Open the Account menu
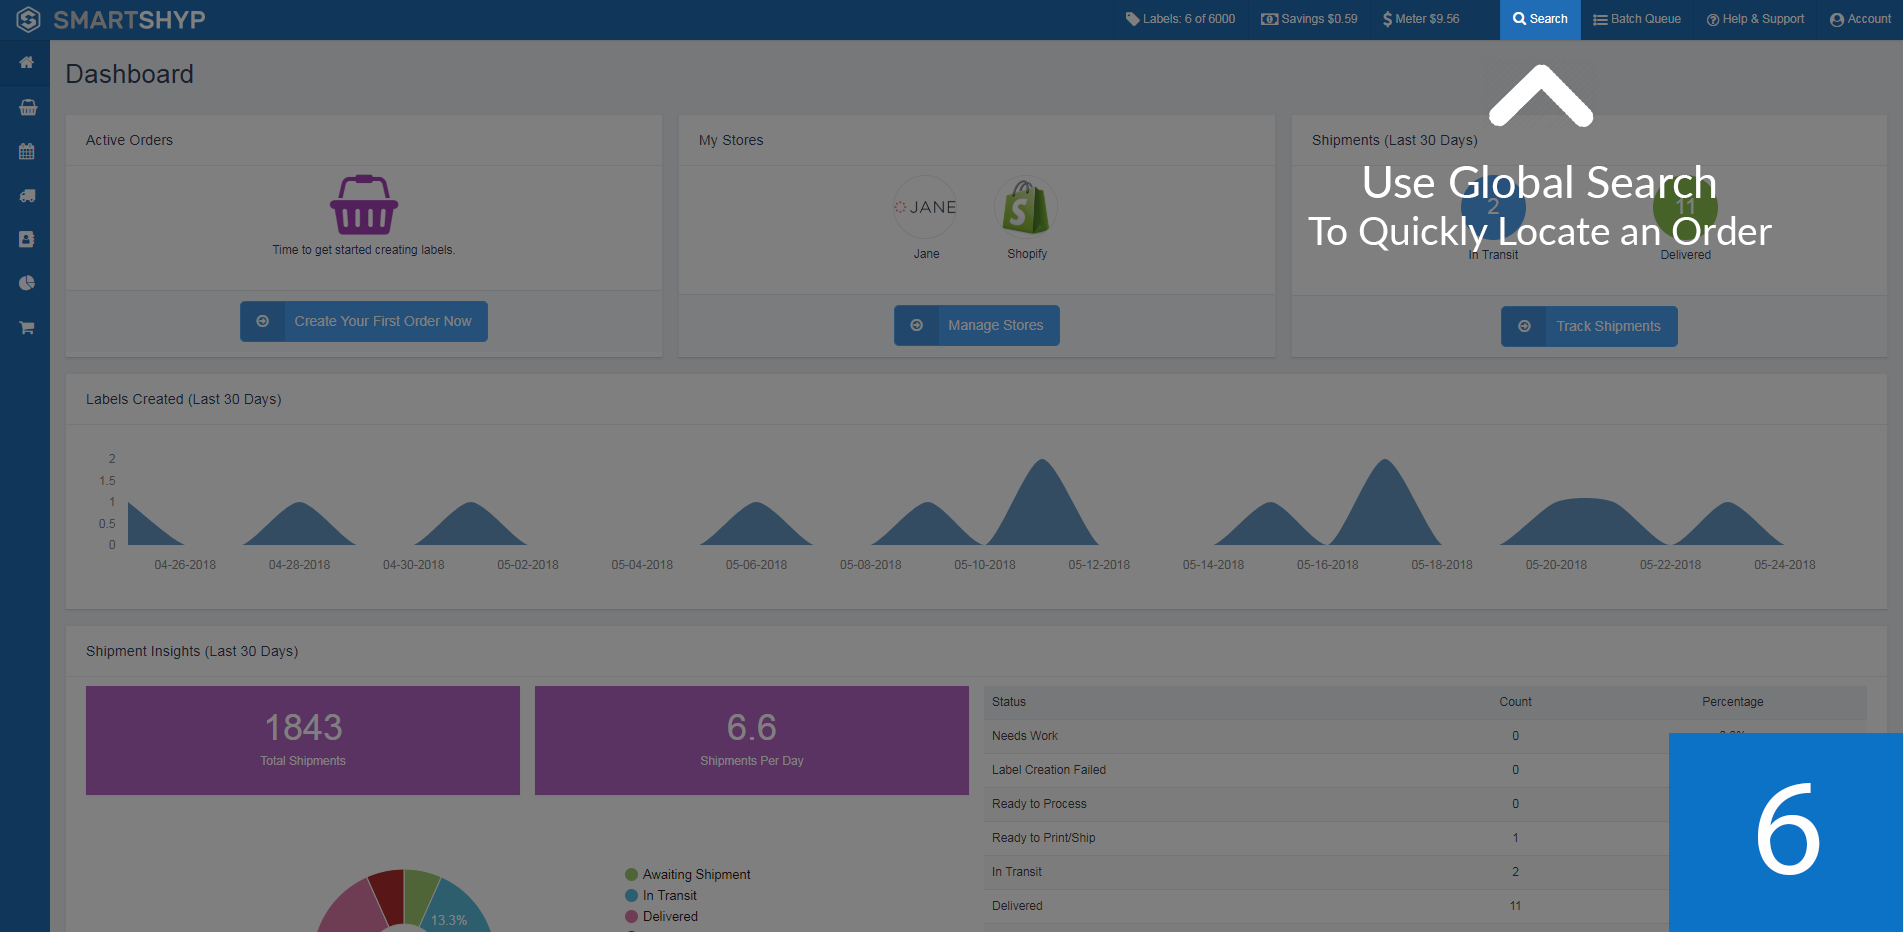The width and height of the screenshot is (1903, 932). pyautogui.click(x=1860, y=20)
